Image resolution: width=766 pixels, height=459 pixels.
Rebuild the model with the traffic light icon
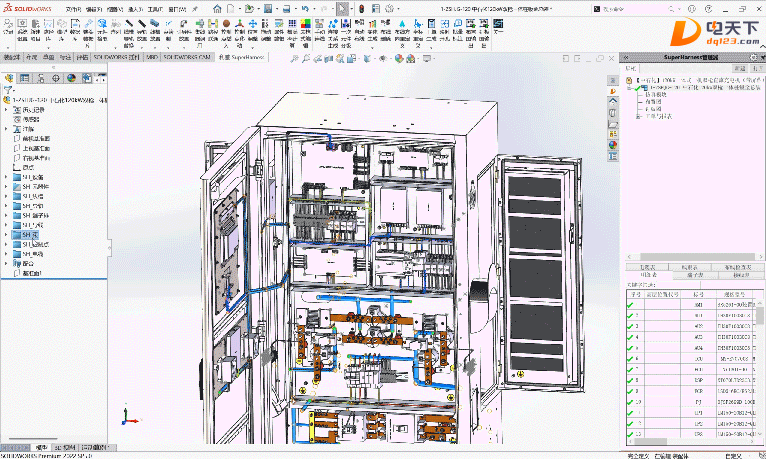click(x=362, y=9)
